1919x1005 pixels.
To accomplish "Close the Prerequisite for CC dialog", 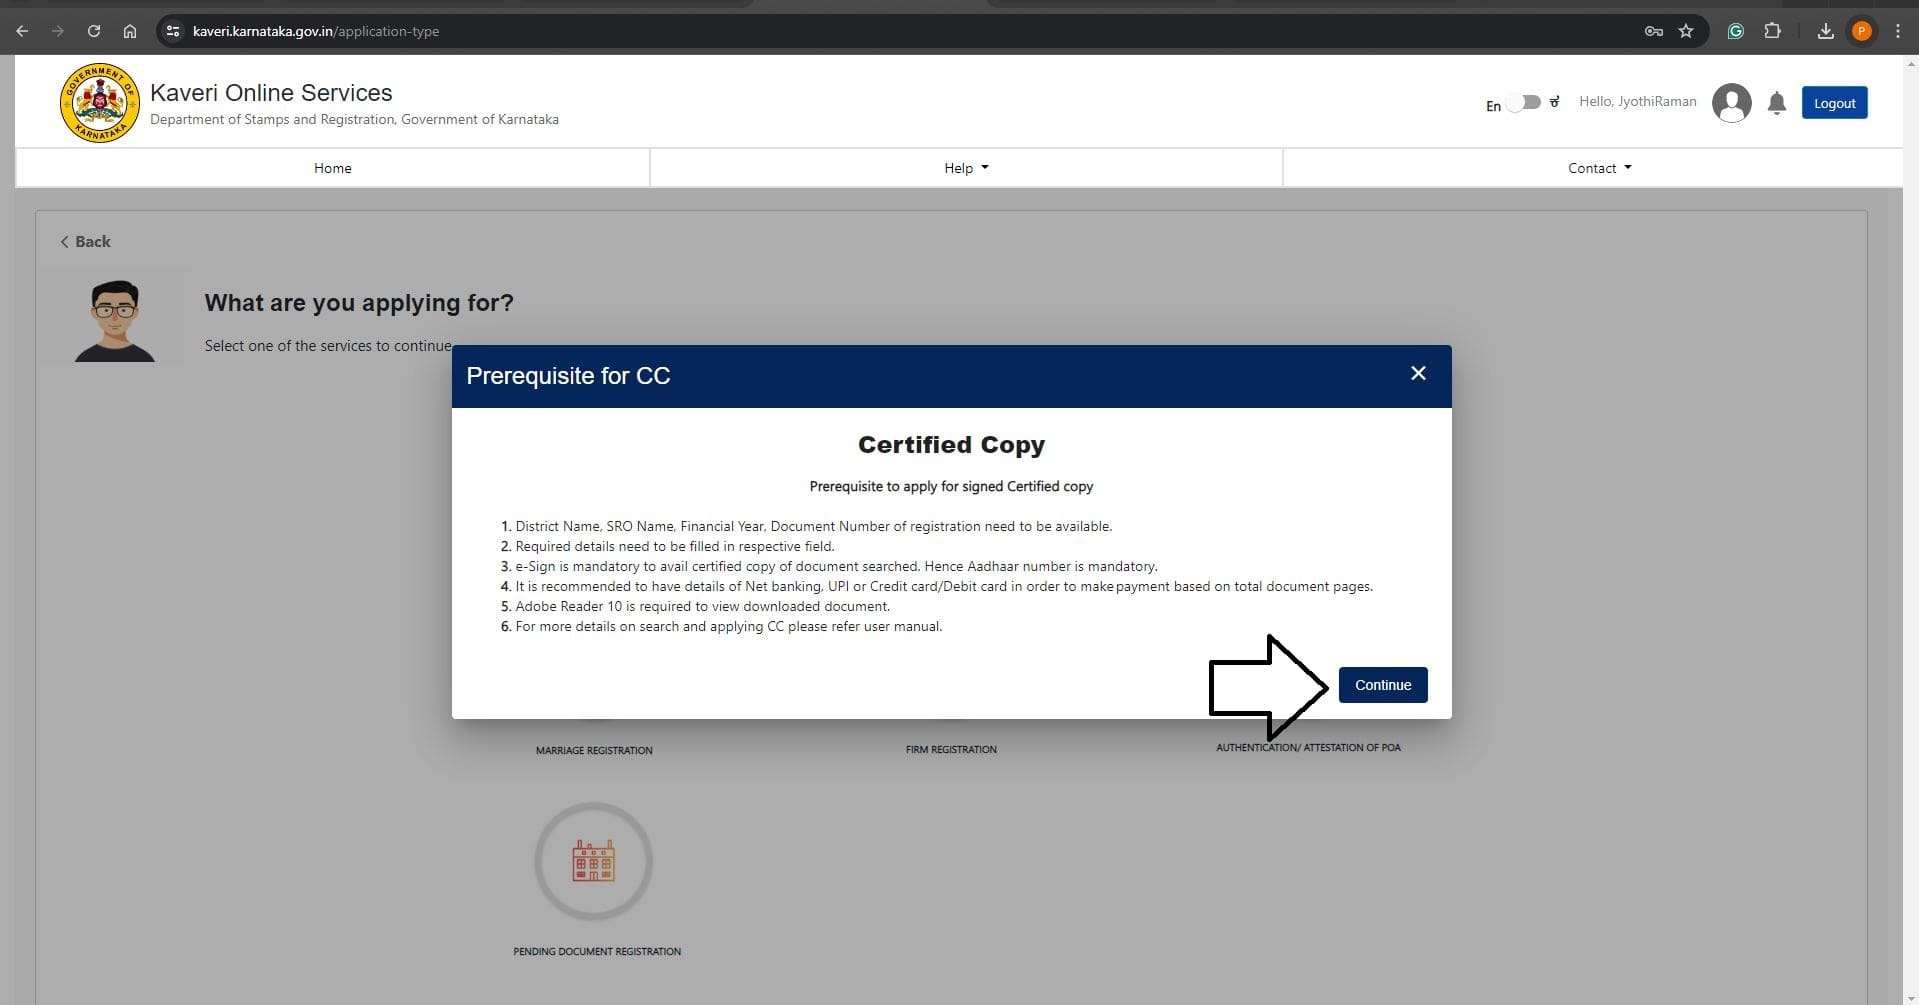I will (1417, 373).
